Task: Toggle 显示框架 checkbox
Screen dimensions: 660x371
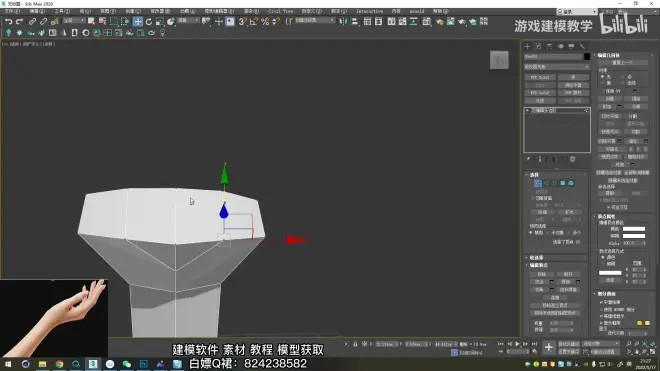Action: 601,323
